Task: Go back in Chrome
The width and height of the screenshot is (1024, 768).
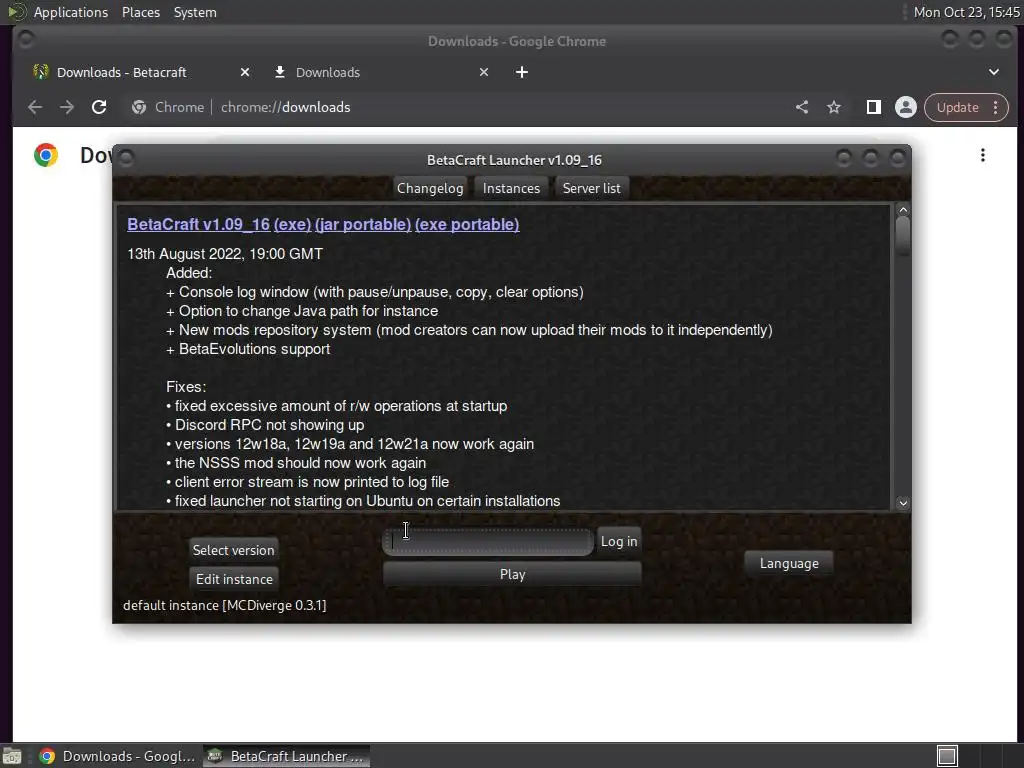Action: [x=35, y=107]
